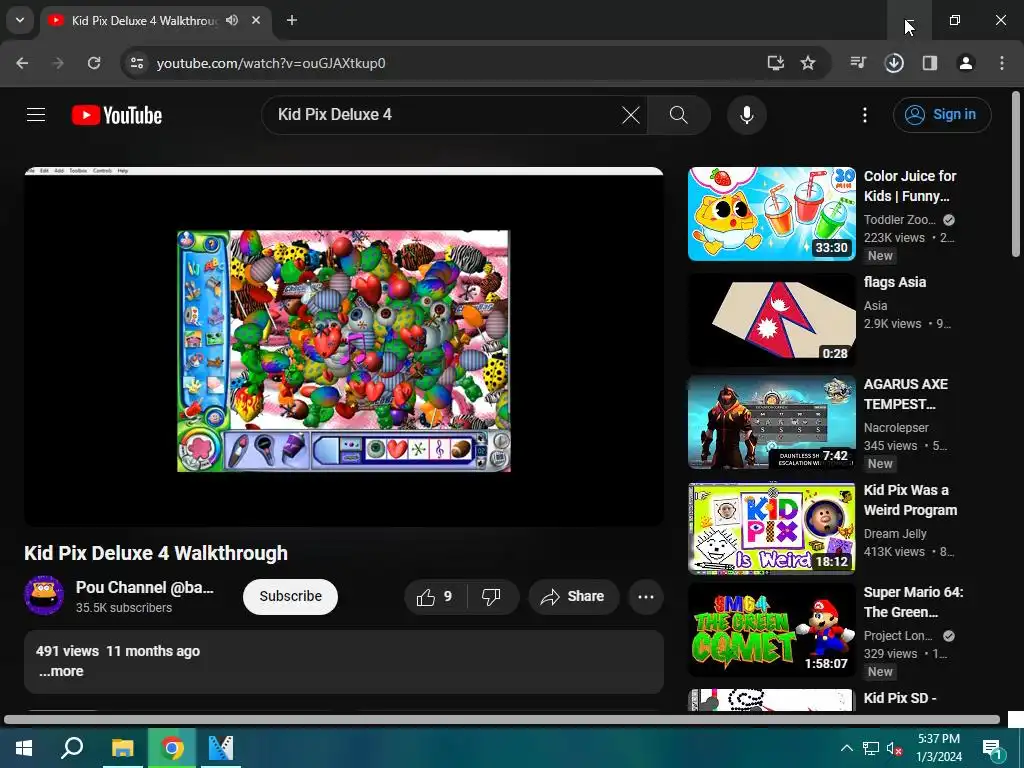Open Windows taskbar search
Image resolution: width=1024 pixels, height=768 pixels.
pos(72,748)
